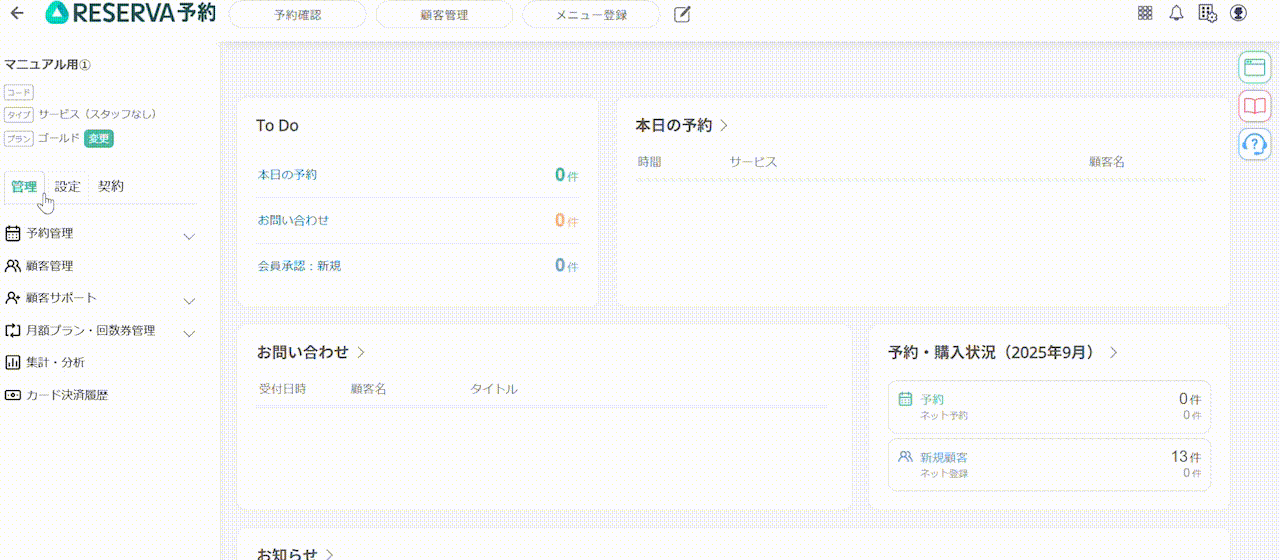
Task: Open the 新規顧客 status card
Action: pos(1049,465)
